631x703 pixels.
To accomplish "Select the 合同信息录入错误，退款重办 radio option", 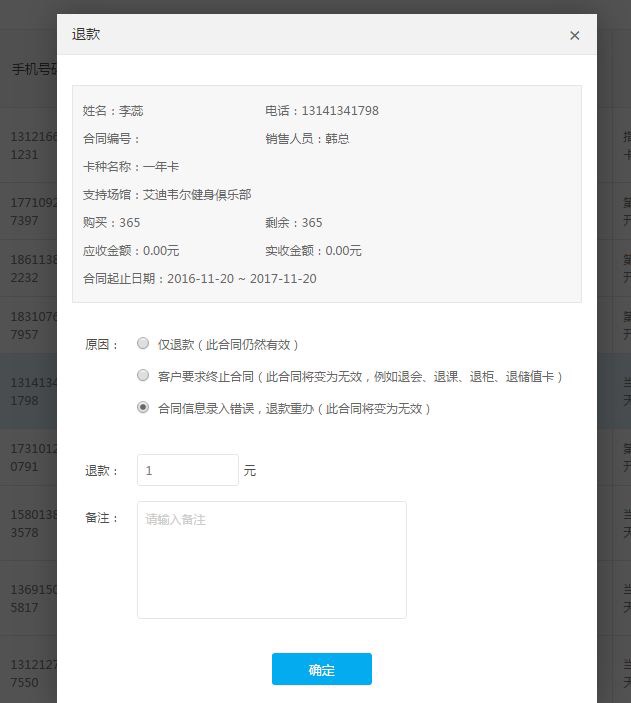I will click(143, 408).
